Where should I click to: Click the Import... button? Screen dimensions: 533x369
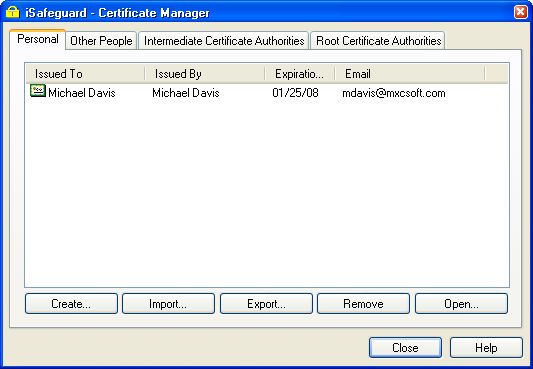click(168, 304)
